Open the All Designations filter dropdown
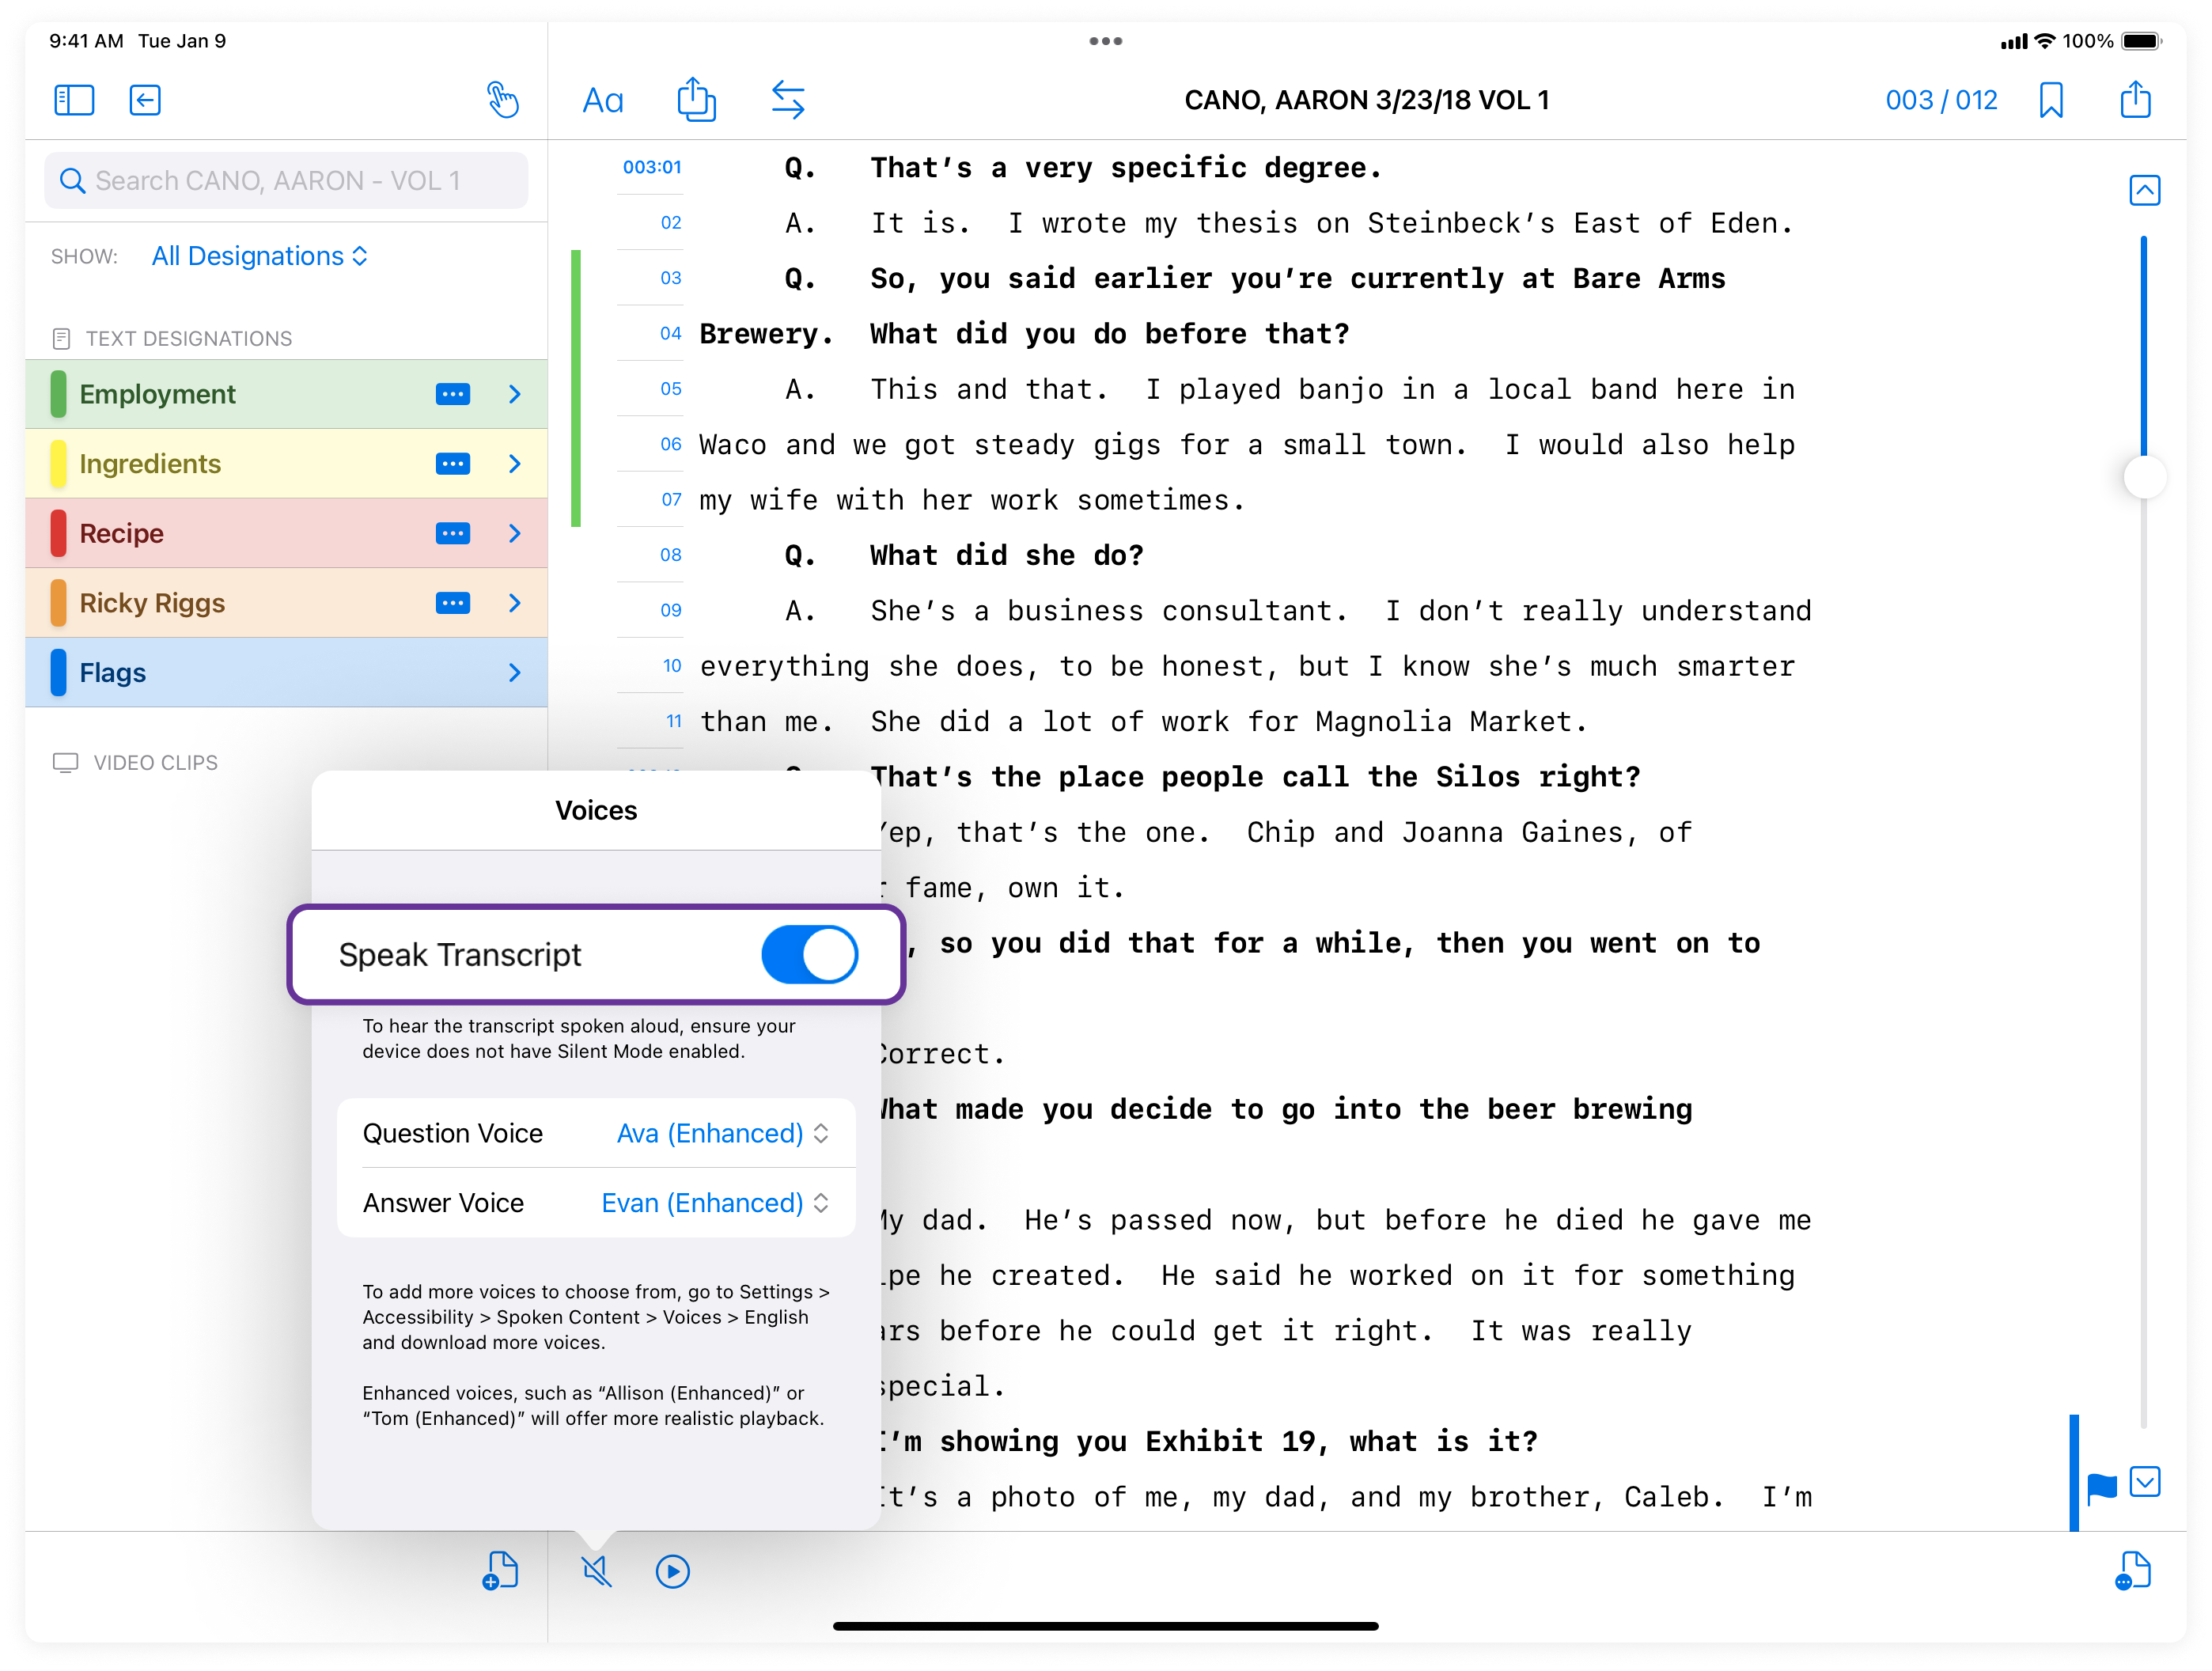The height and width of the screenshot is (1671, 2212). [260, 256]
